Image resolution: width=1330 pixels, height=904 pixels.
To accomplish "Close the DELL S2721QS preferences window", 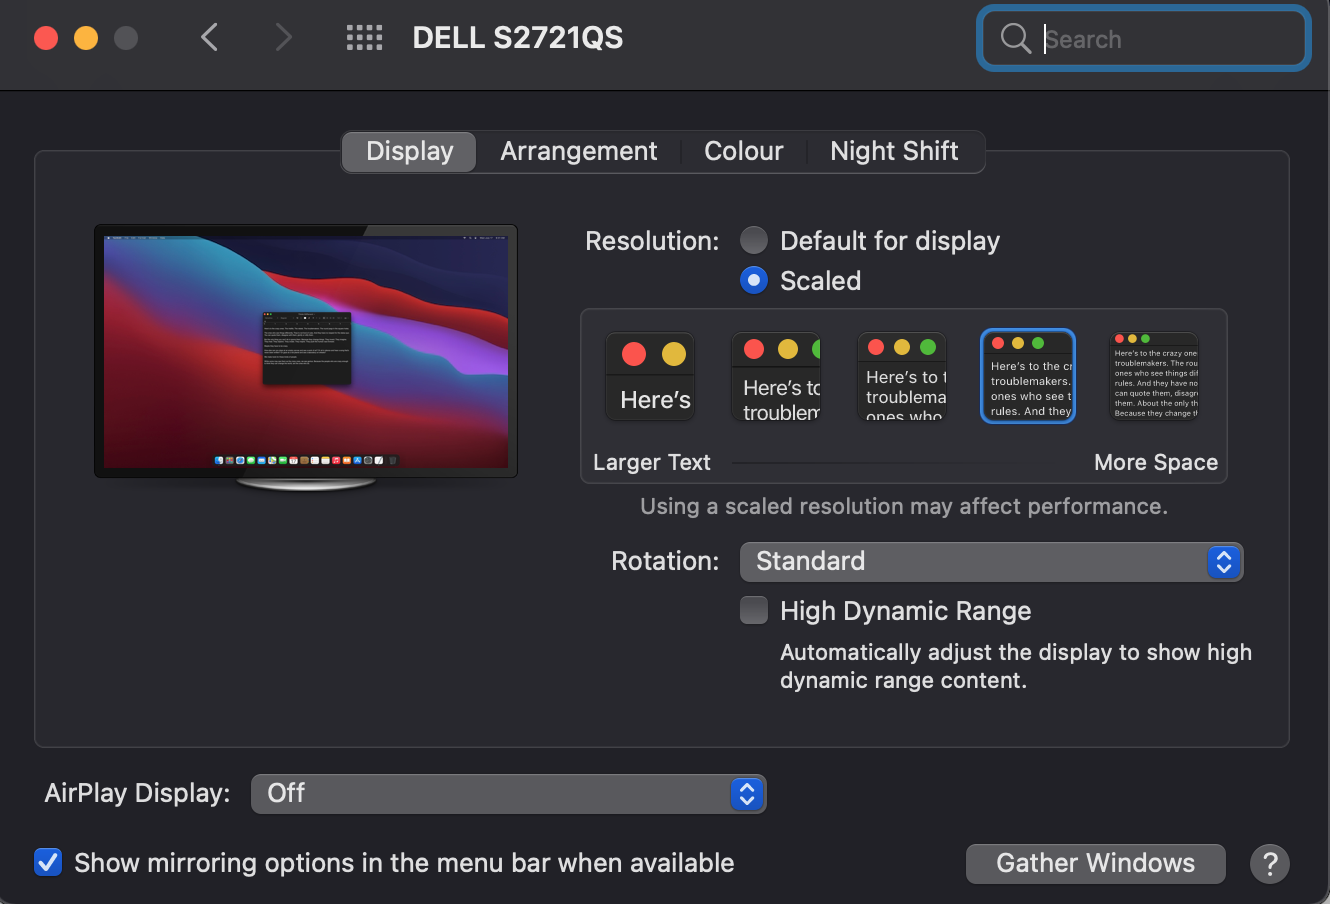I will 46,38.
